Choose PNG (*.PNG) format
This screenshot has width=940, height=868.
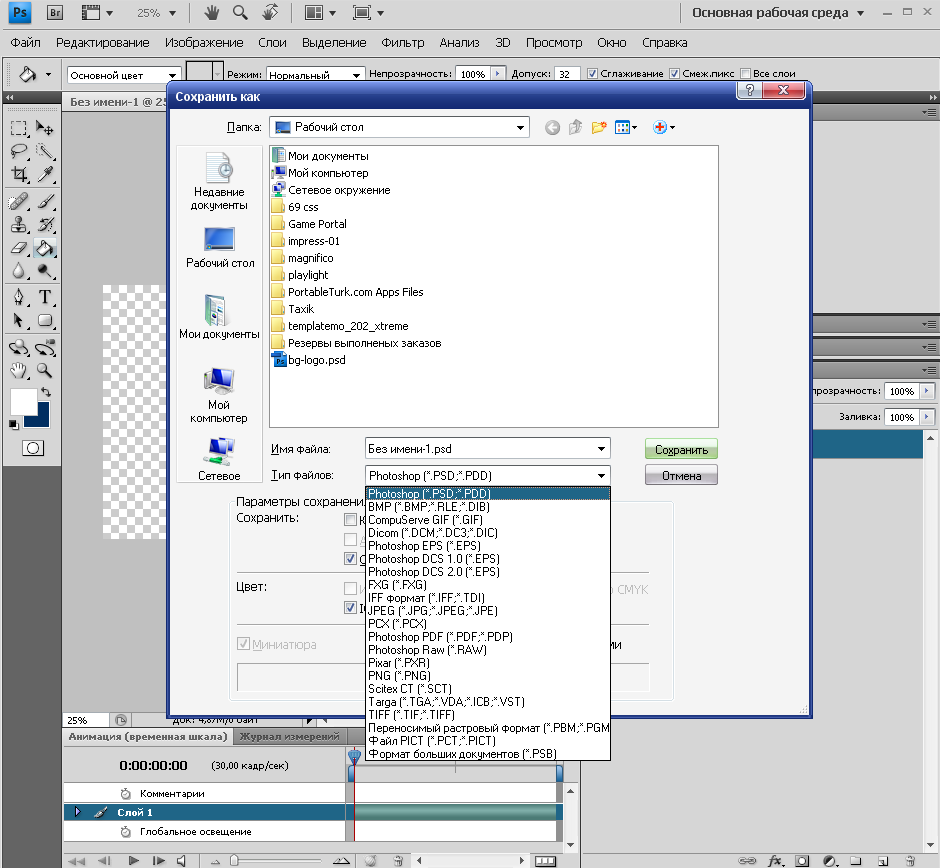(x=488, y=676)
